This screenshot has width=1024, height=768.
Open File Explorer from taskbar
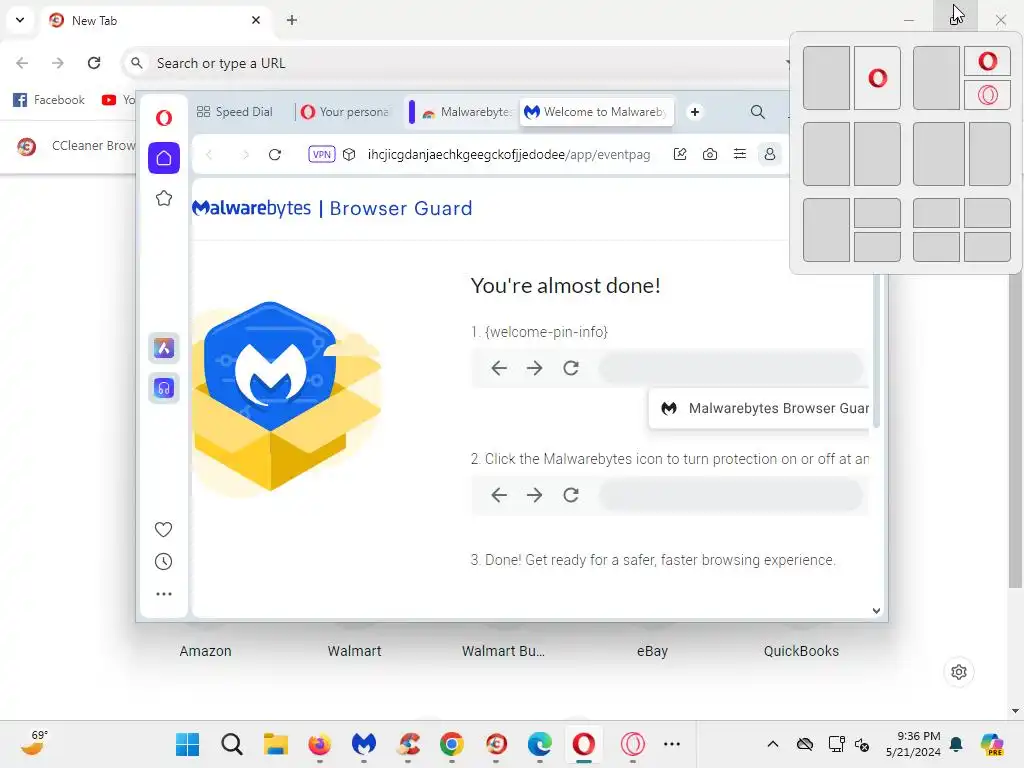tap(276, 744)
